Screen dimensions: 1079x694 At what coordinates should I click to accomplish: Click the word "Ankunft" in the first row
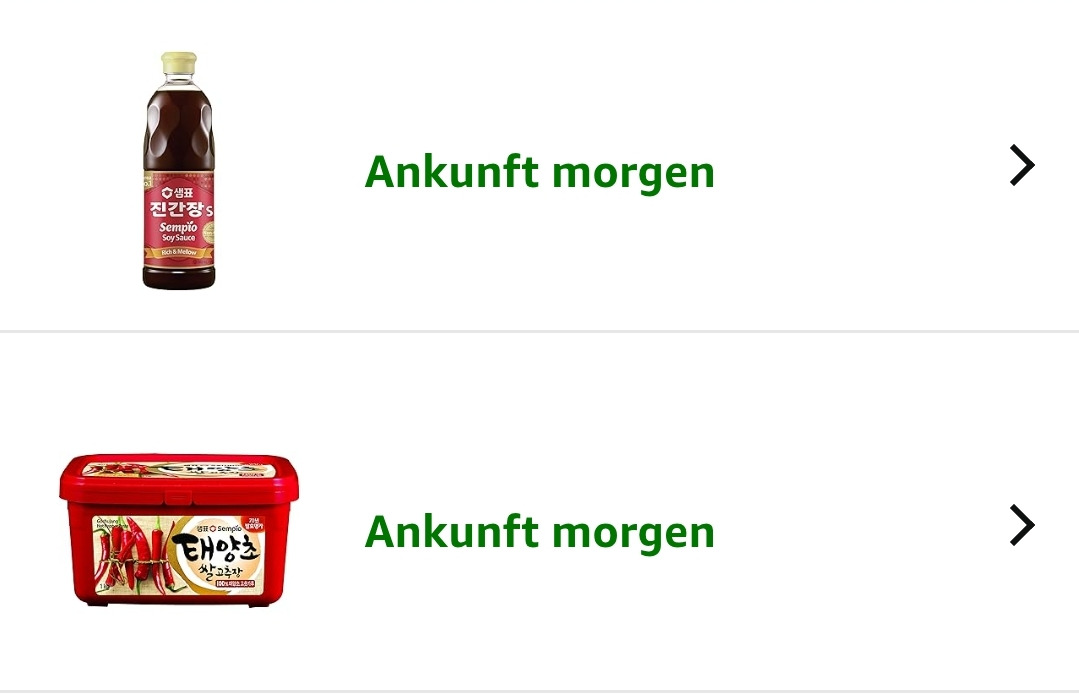(x=451, y=171)
